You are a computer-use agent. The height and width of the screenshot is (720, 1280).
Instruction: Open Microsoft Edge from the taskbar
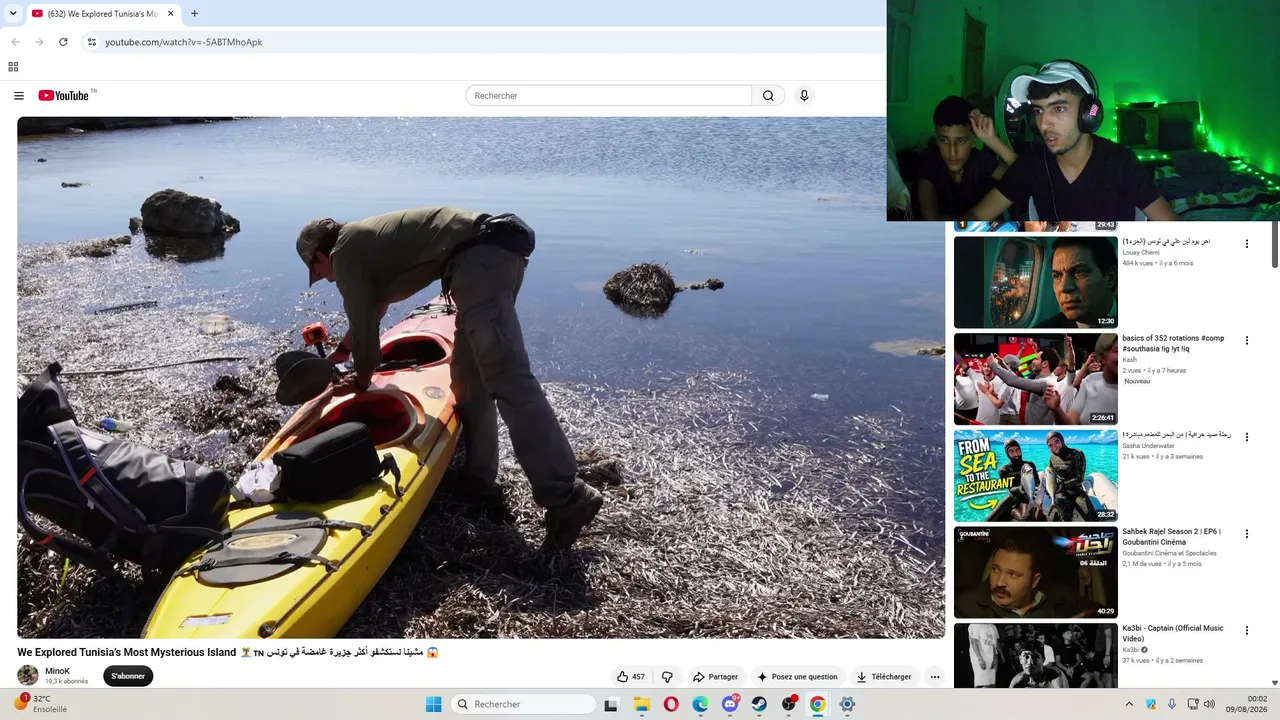700,704
